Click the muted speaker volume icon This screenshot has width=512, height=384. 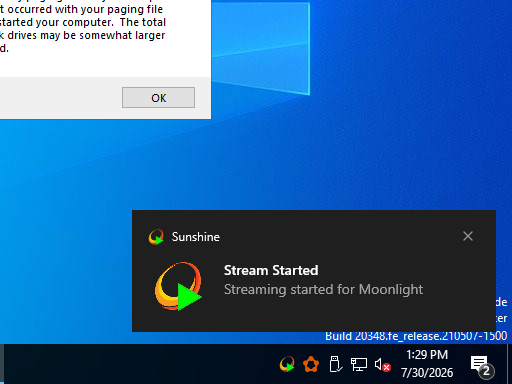pos(382,364)
